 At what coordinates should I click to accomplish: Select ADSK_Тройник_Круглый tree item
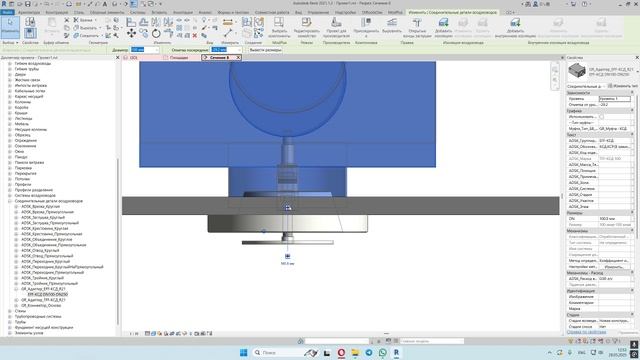click(42, 278)
